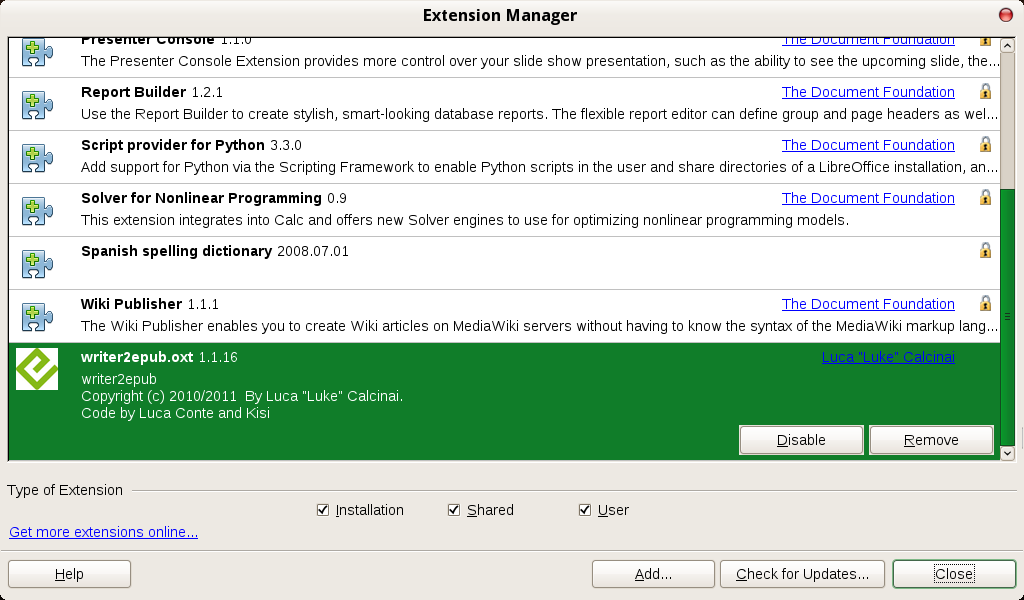
Task: Select the Wiki Publisher puzzle icon
Action: pyautogui.click(x=36, y=317)
